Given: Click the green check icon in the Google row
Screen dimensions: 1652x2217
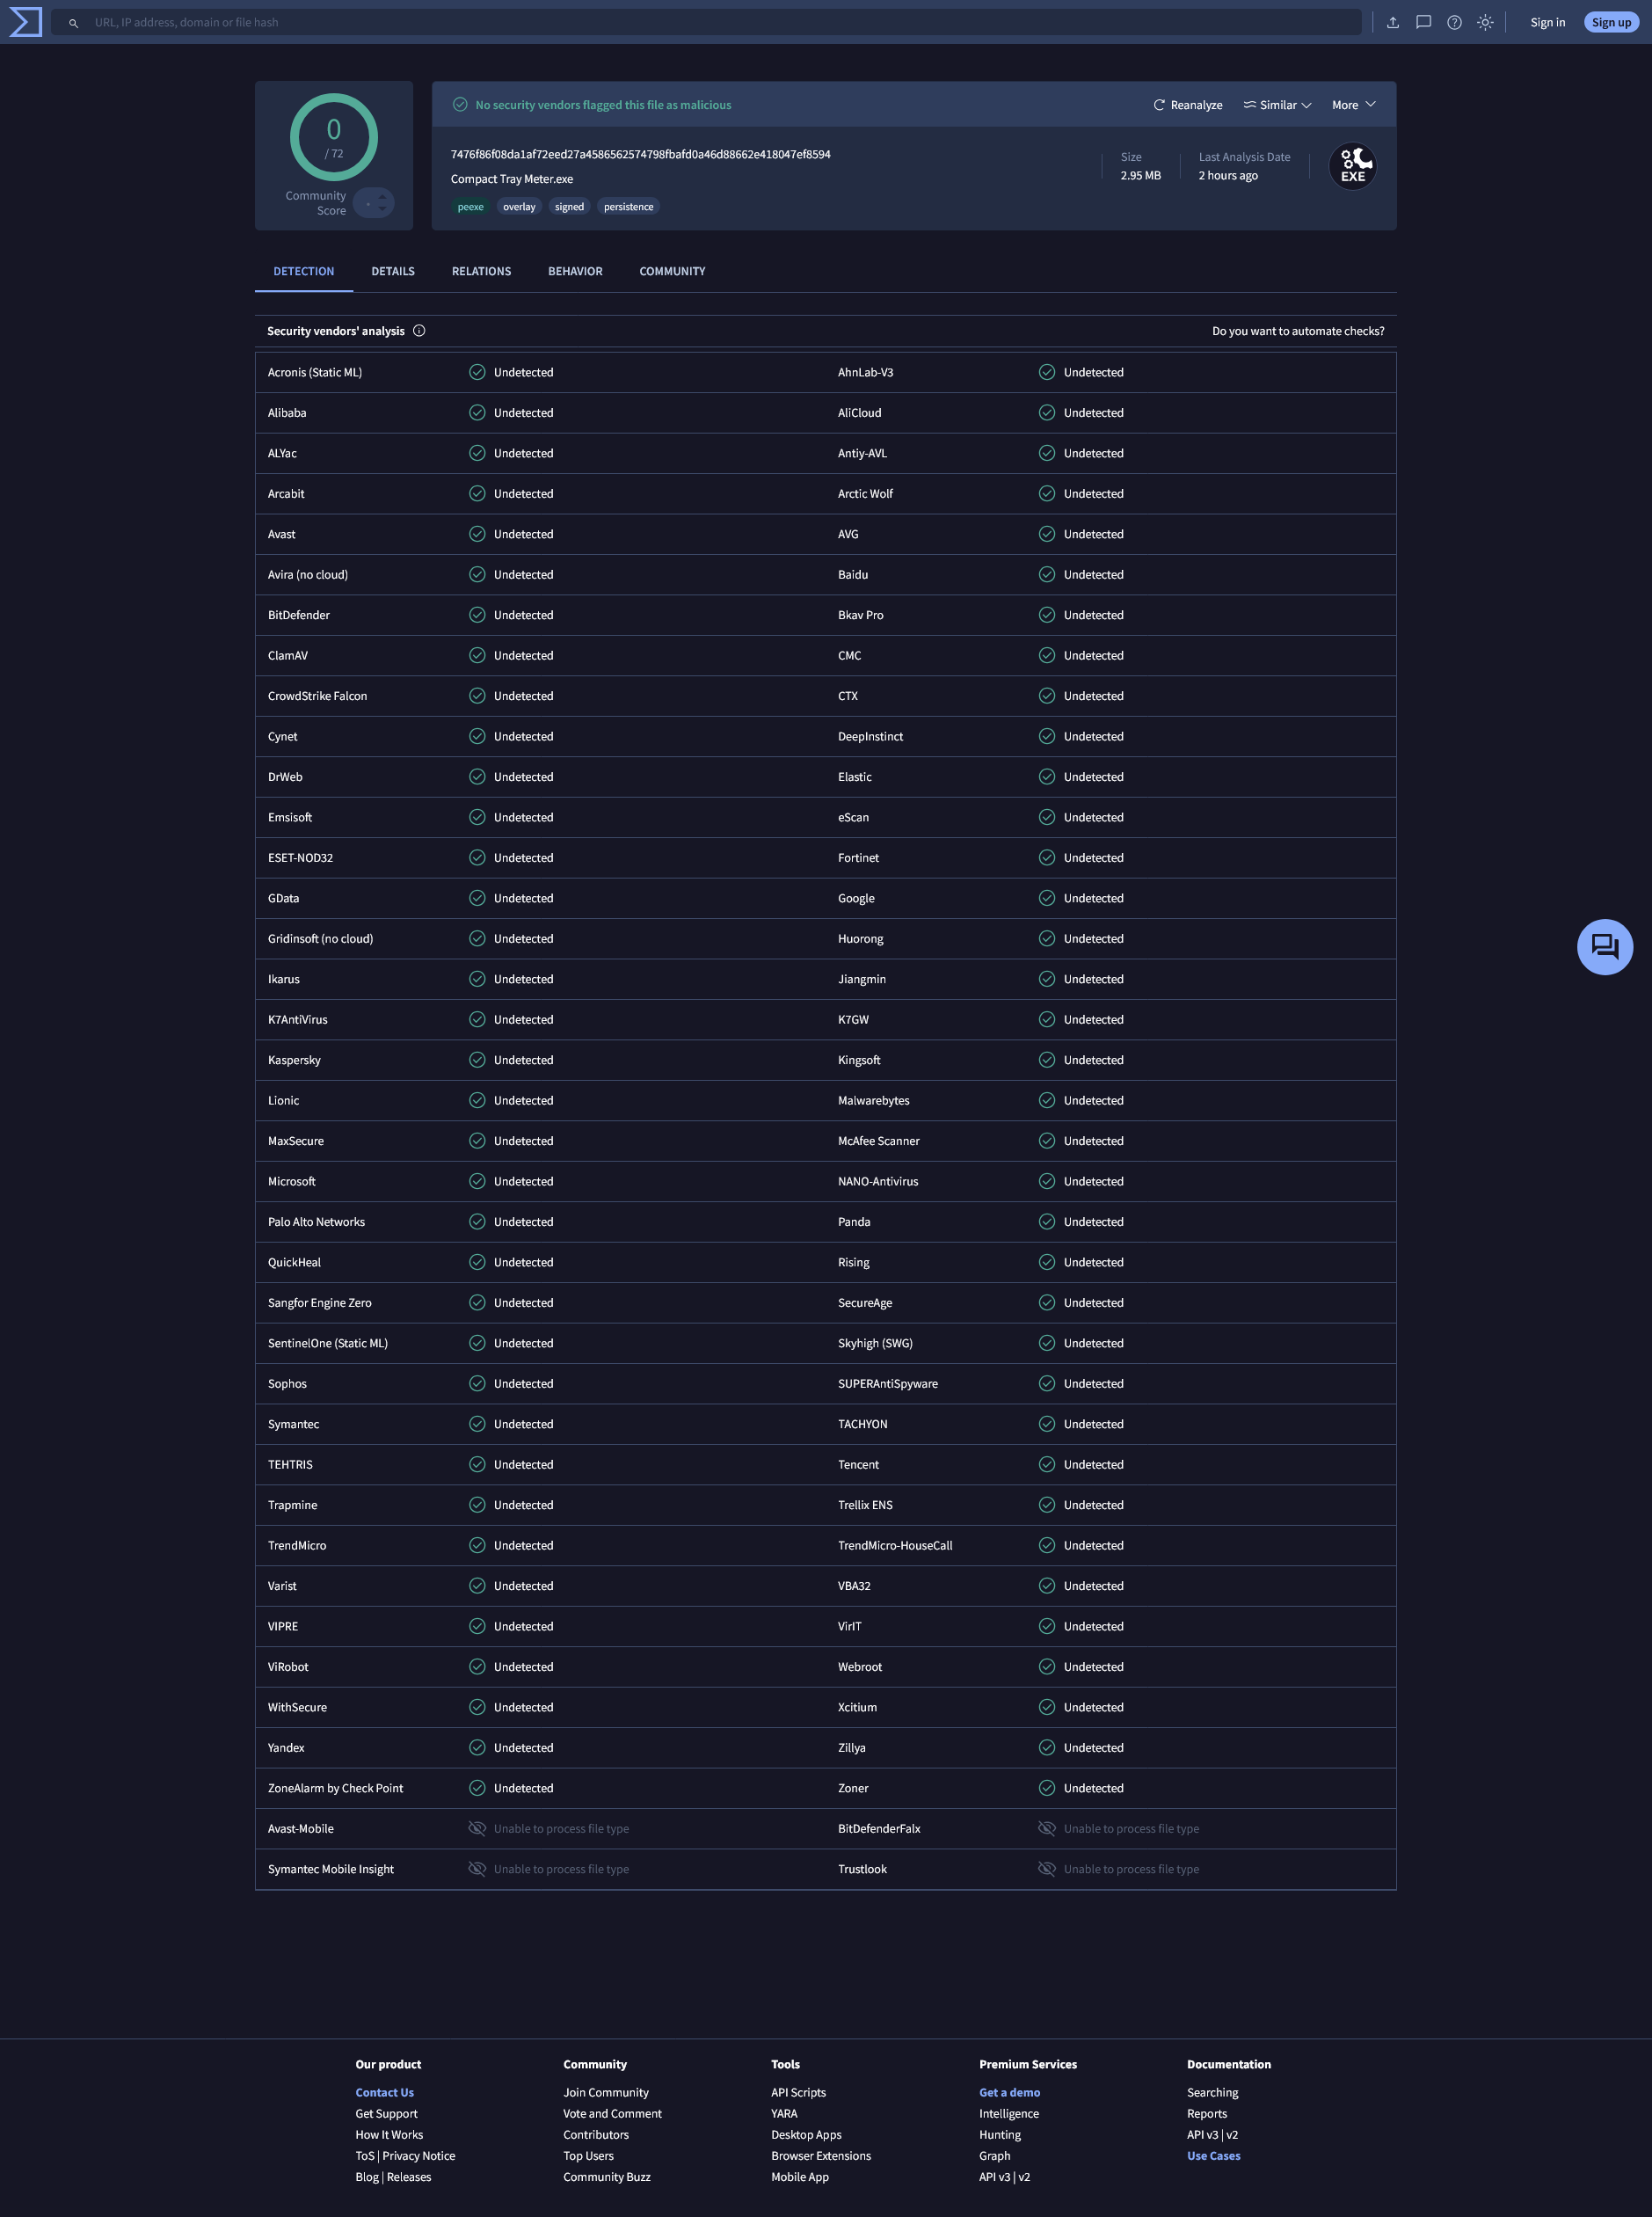Looking at the screenshot, I should pos(1047,898).
